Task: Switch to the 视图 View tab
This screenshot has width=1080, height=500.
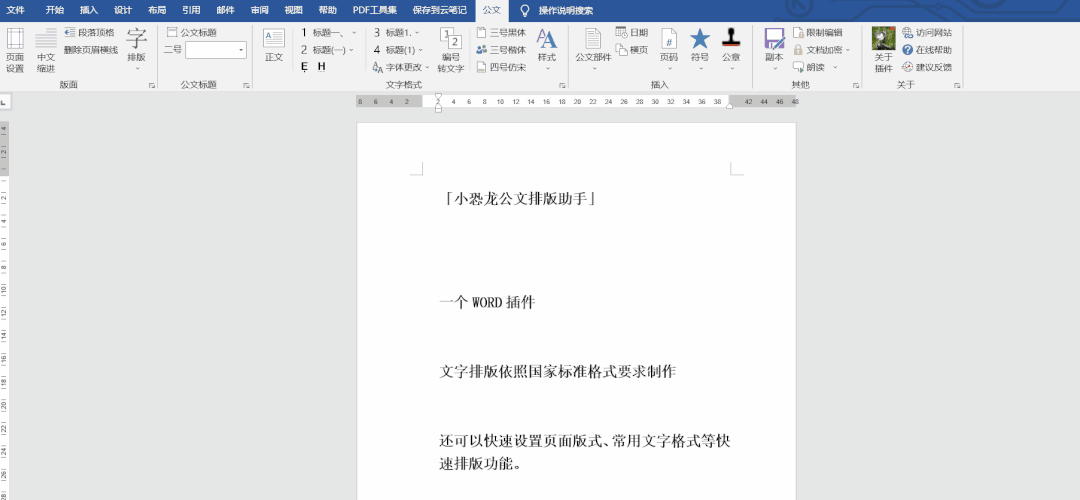Action: tap(293, 10)
